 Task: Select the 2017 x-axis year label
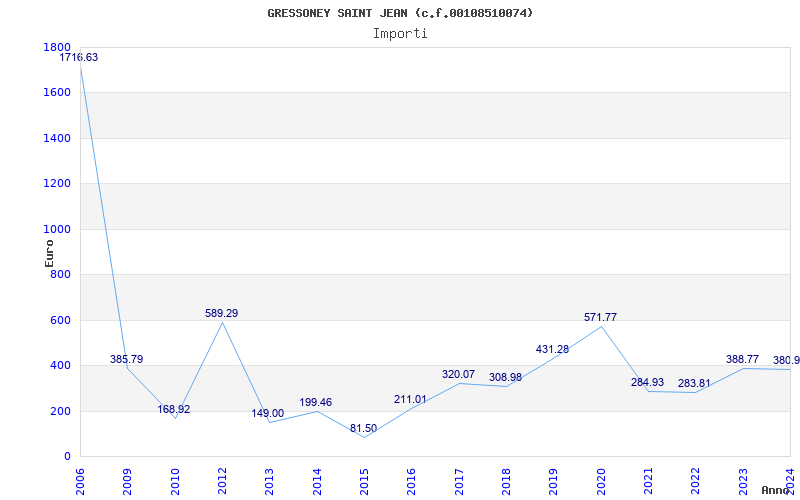point(459,482)
